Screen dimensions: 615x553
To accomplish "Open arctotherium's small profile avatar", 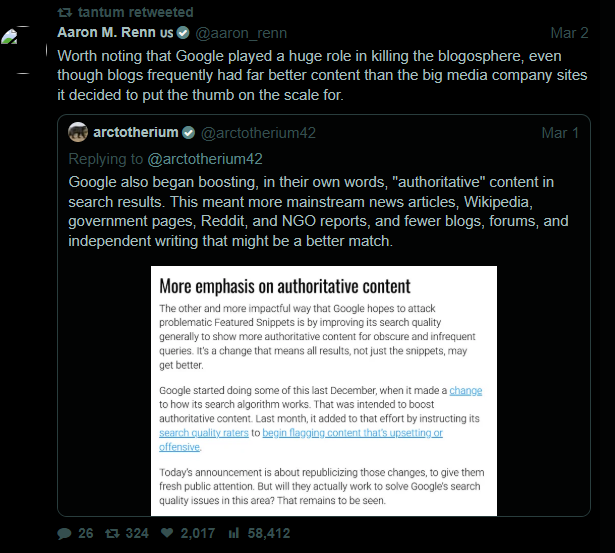I will point(78,132).
